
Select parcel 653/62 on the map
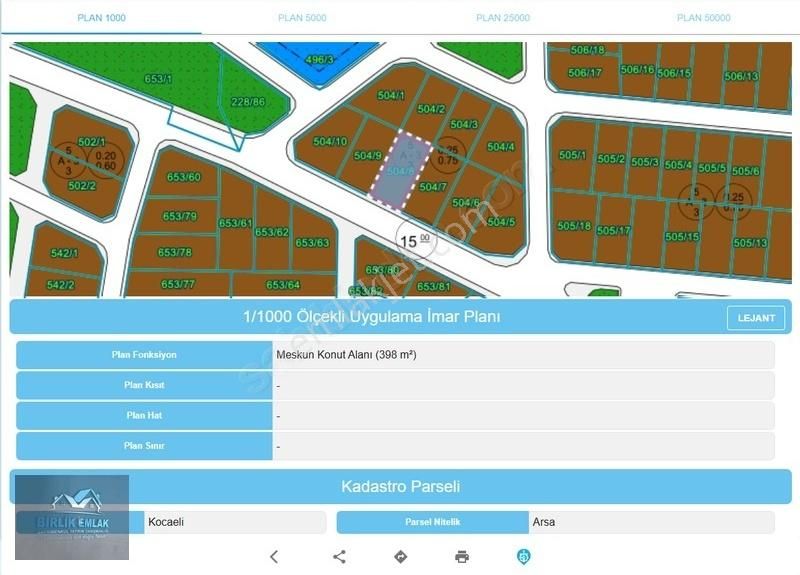[272, 232]
